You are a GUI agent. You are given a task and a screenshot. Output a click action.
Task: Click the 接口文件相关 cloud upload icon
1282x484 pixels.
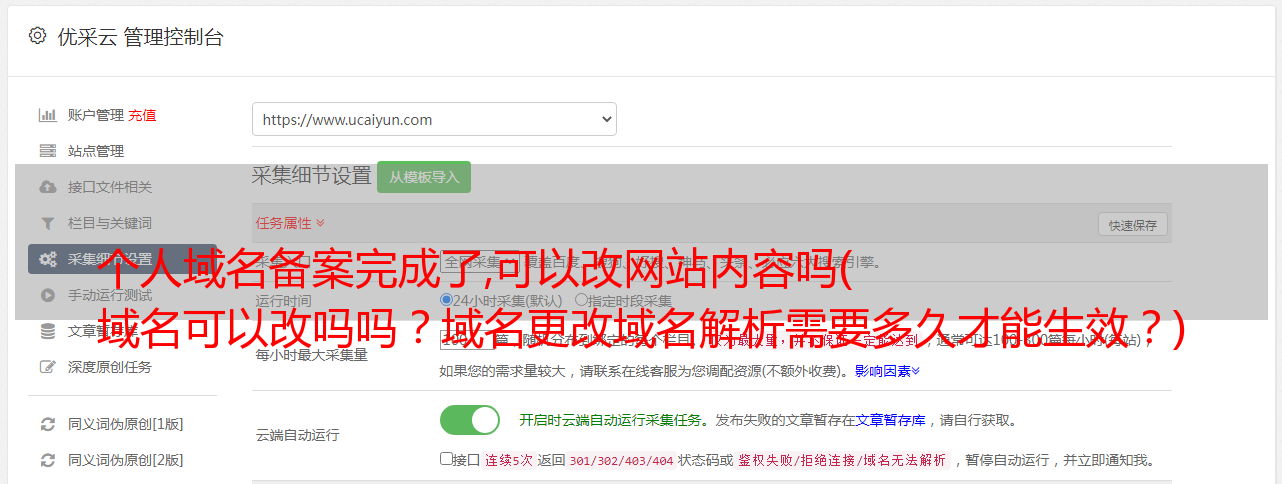(x=47, y=187)
